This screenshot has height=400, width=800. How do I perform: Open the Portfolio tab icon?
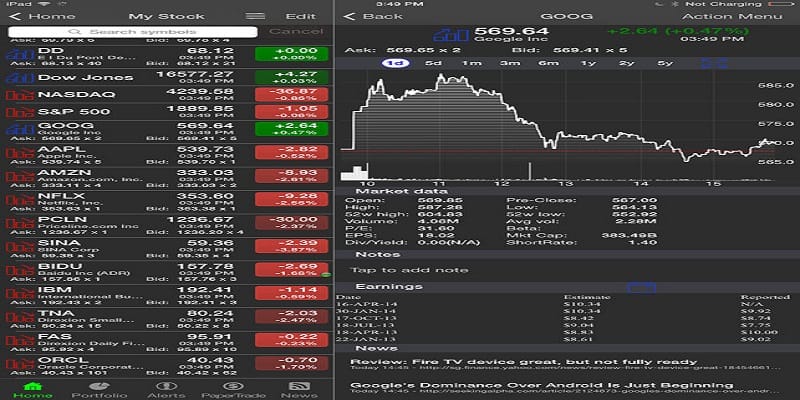pos(99,386)
